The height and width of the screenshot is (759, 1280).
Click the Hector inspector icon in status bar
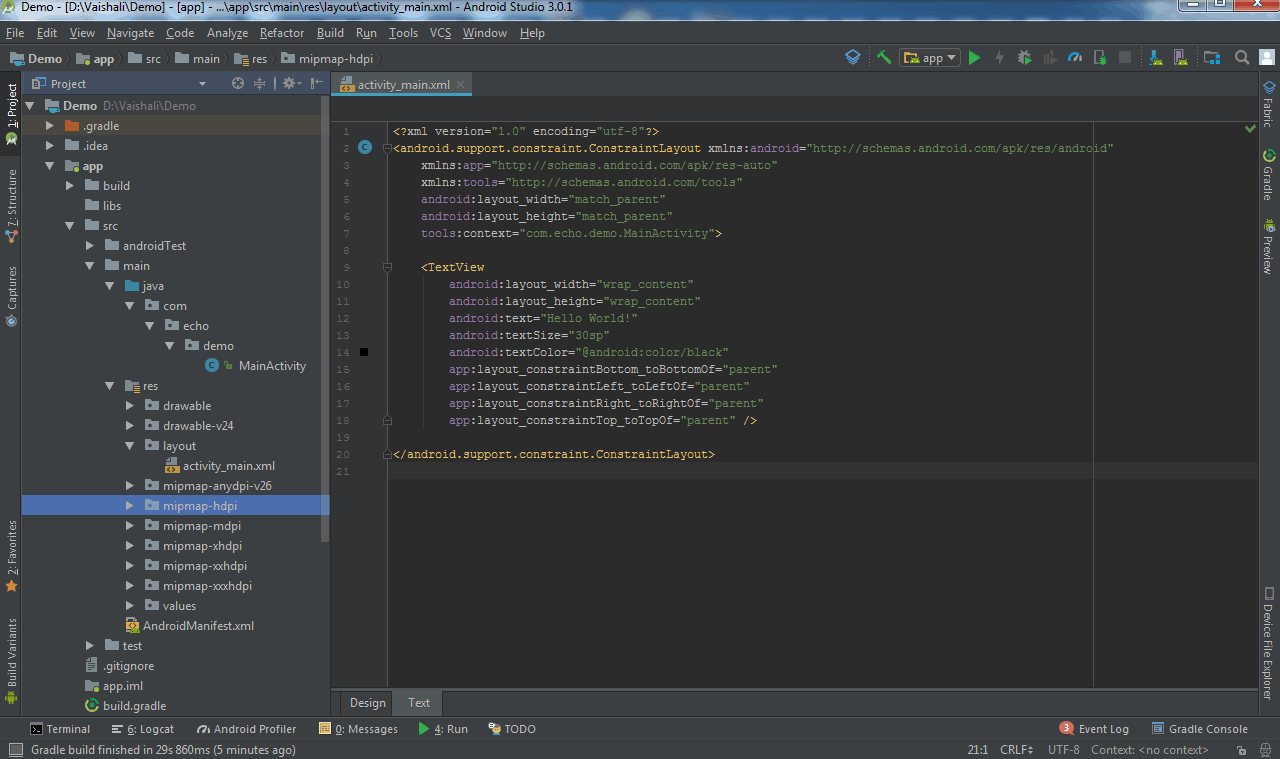point(1264,750)
